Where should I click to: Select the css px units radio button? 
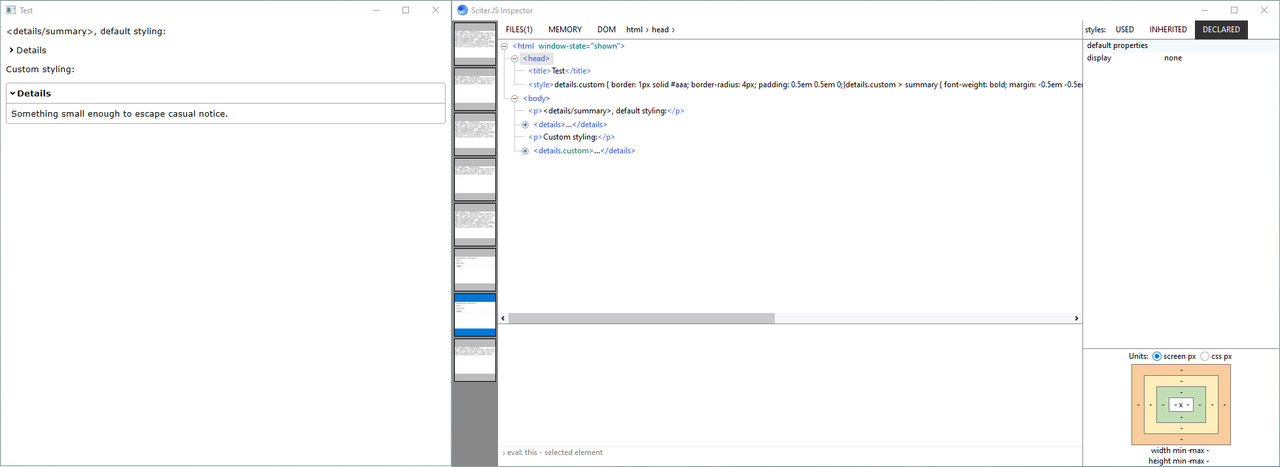click(x=1204, y=356)
